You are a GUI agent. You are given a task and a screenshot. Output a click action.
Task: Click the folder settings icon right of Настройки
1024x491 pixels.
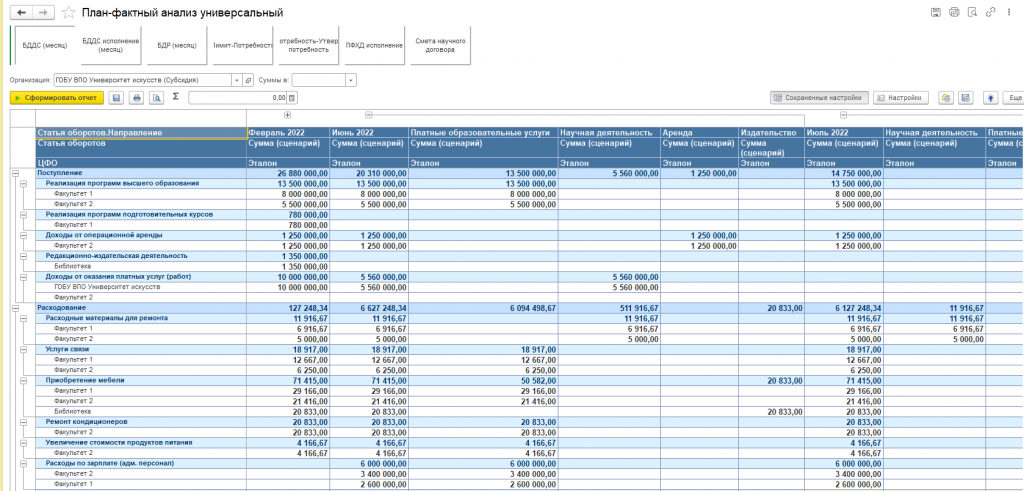pyautogui.click(x=946, y=98)
